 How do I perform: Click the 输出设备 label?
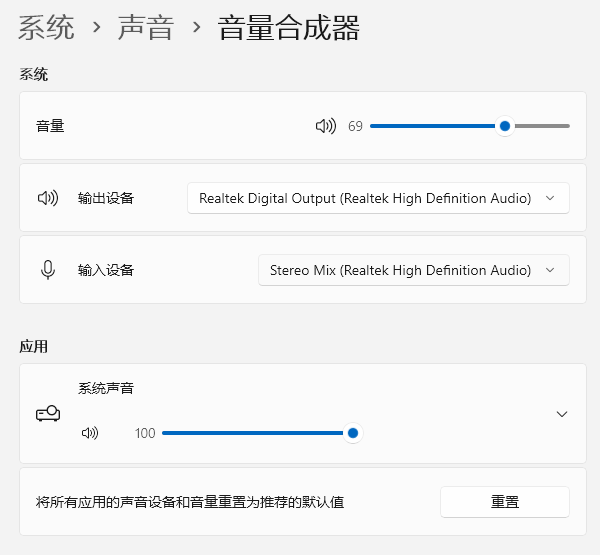click(x=106, y=198)
